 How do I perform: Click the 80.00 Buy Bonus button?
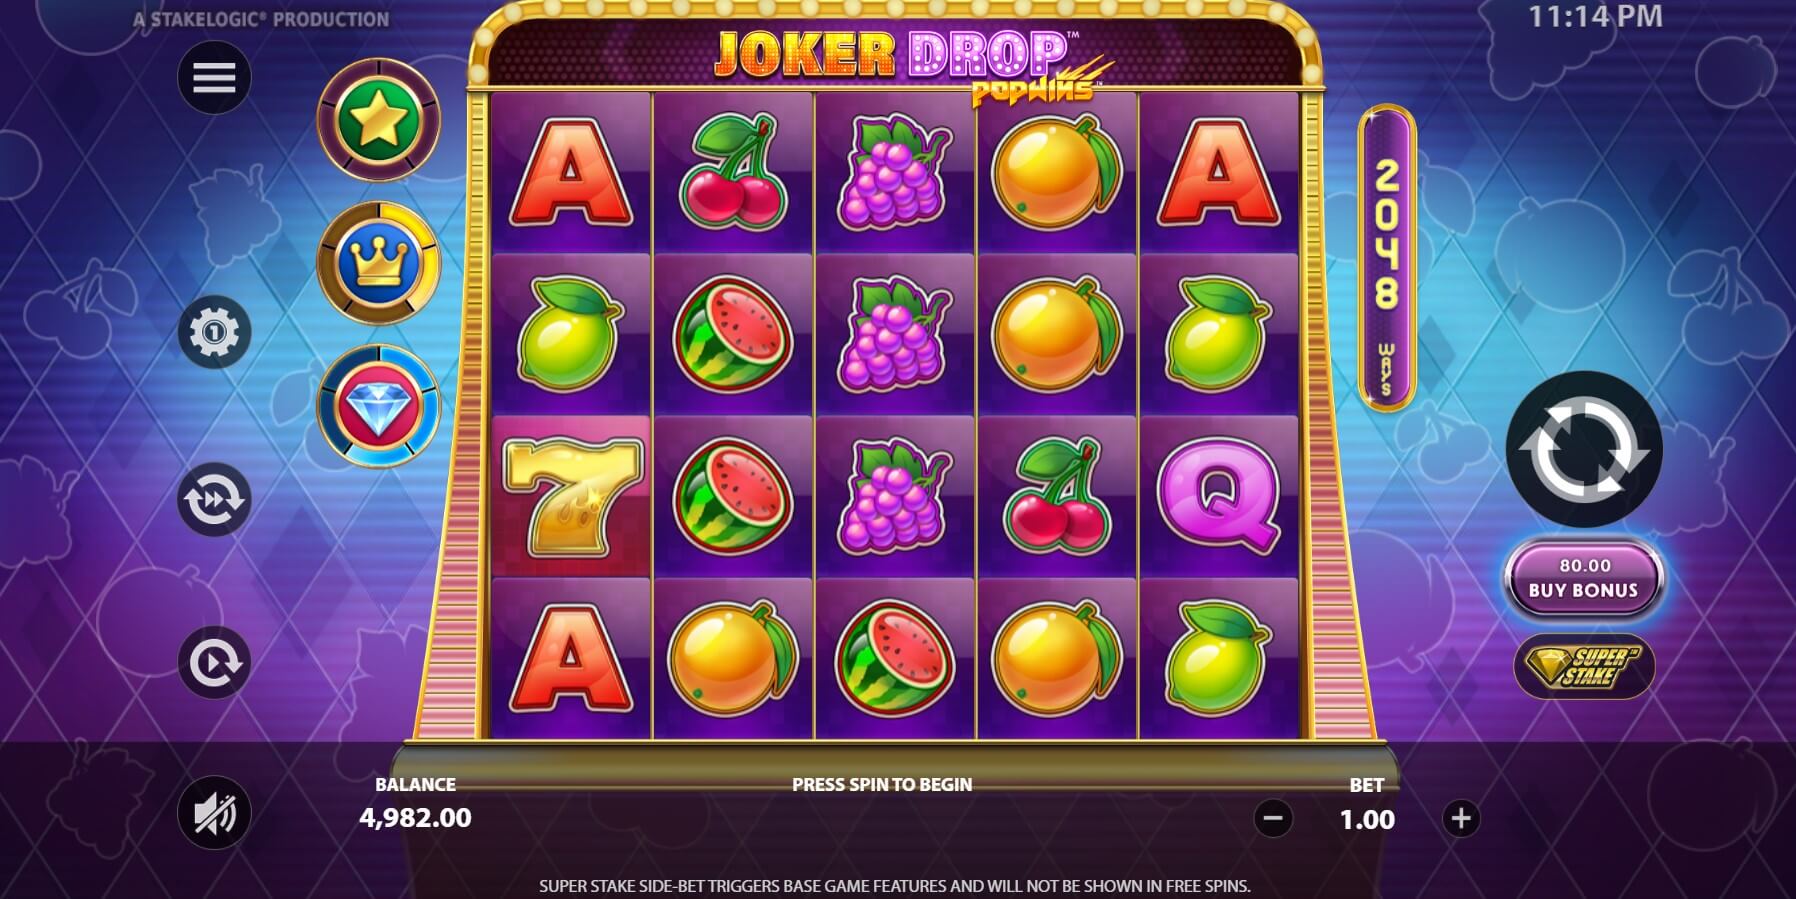(x=1584, y=578)
